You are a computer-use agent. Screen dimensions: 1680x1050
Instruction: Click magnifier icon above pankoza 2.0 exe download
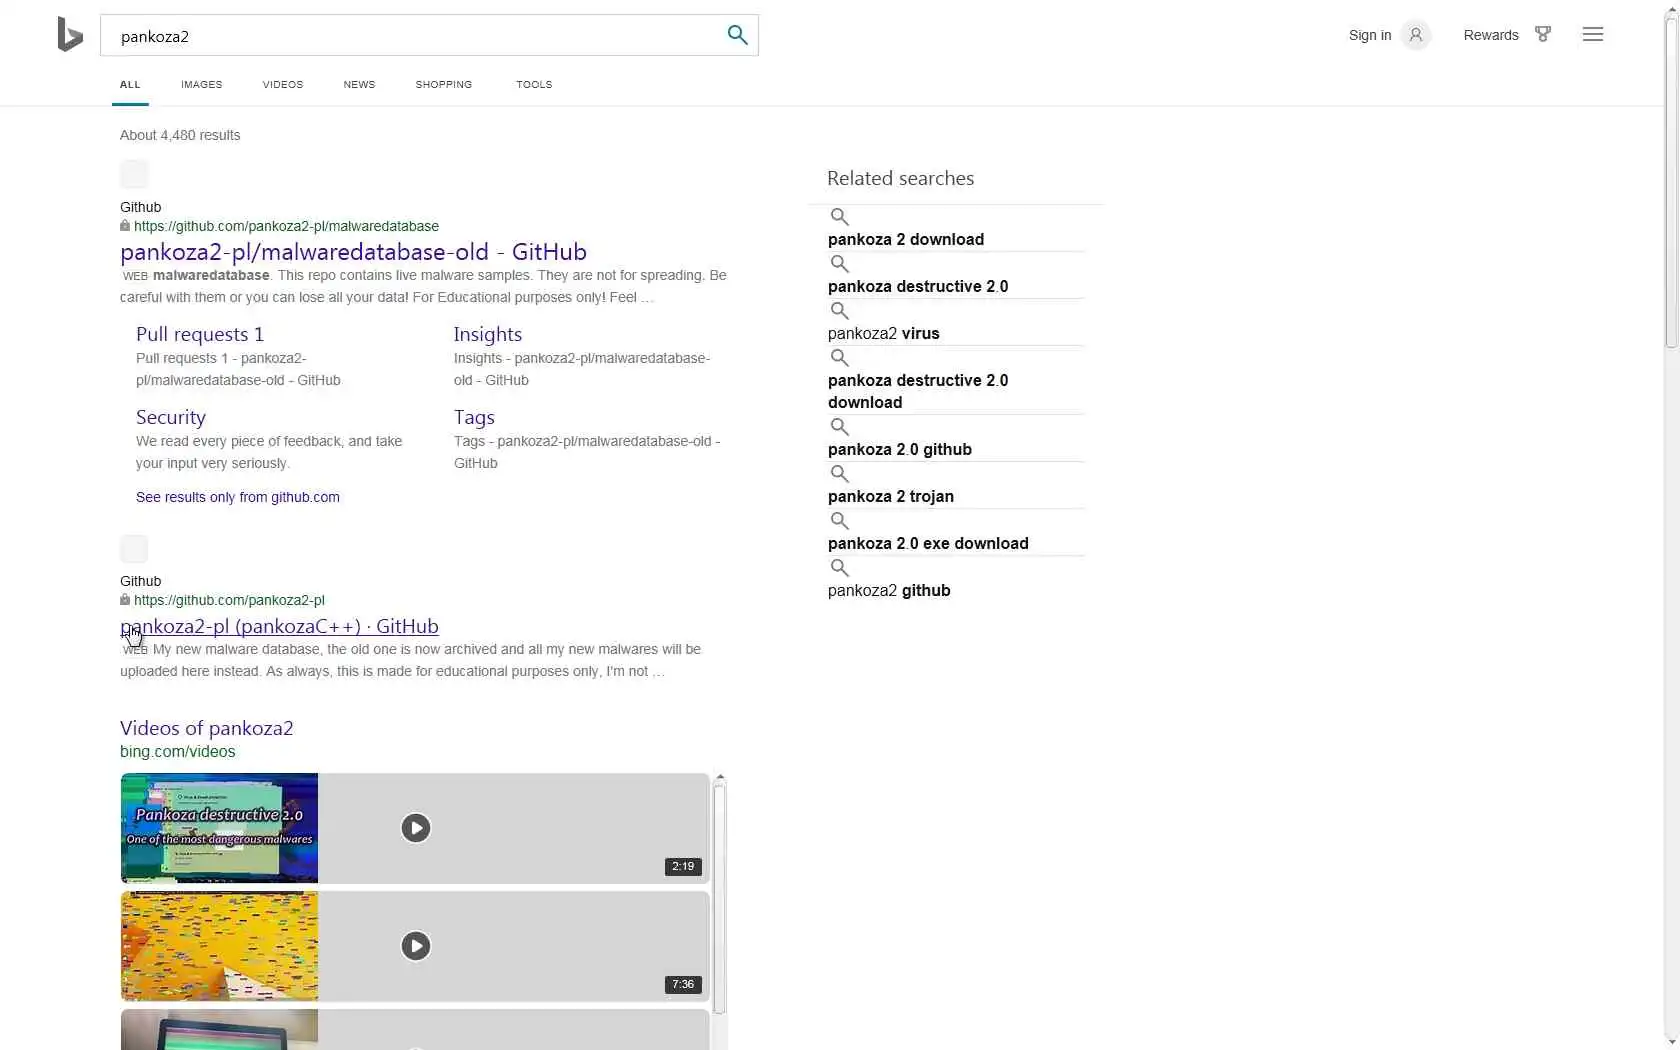pyautogui.click(x=839, y=521)
